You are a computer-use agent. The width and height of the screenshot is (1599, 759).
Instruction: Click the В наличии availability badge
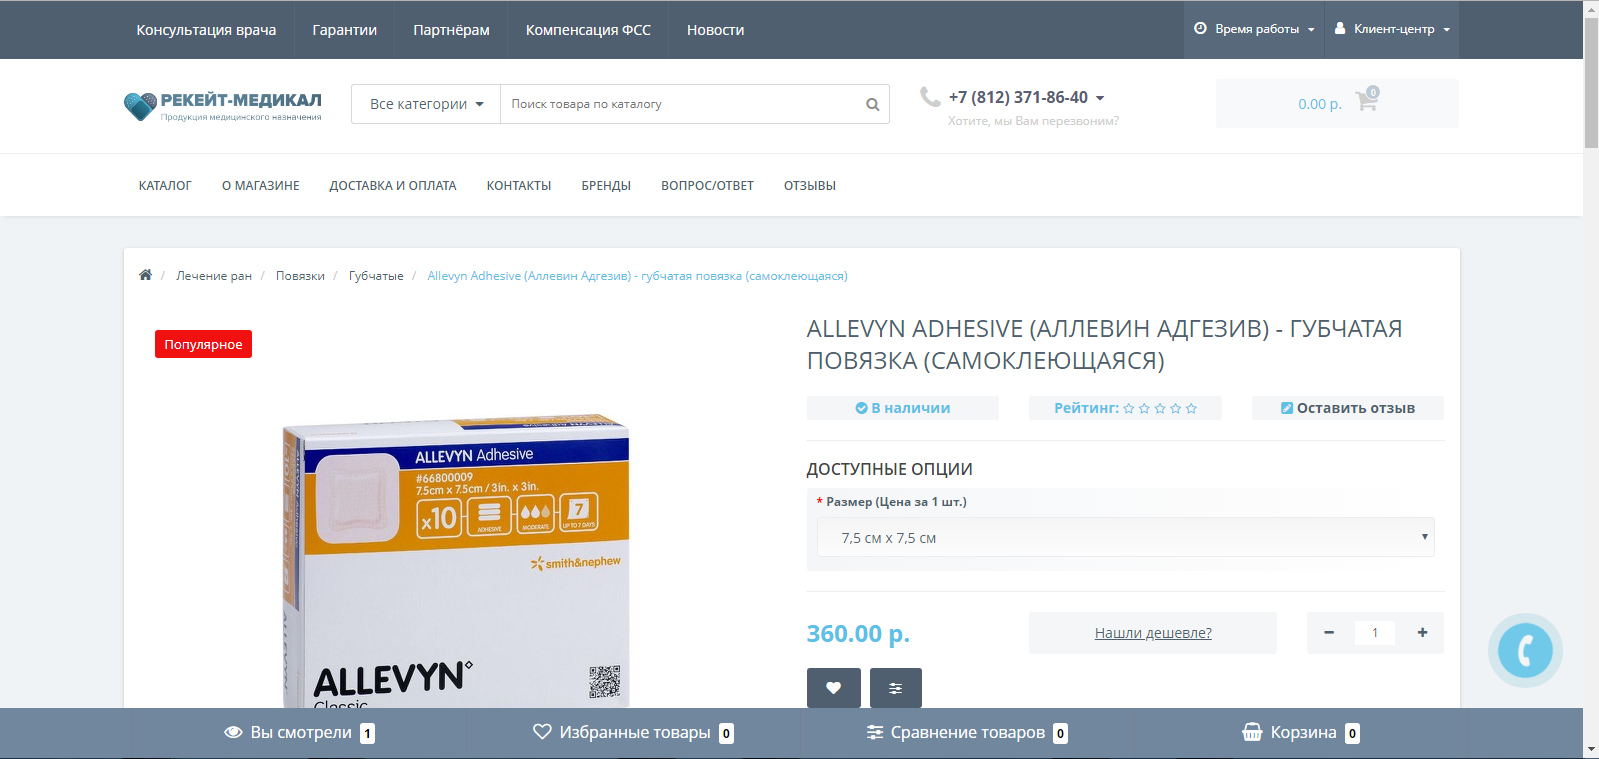tap(903, 408)
